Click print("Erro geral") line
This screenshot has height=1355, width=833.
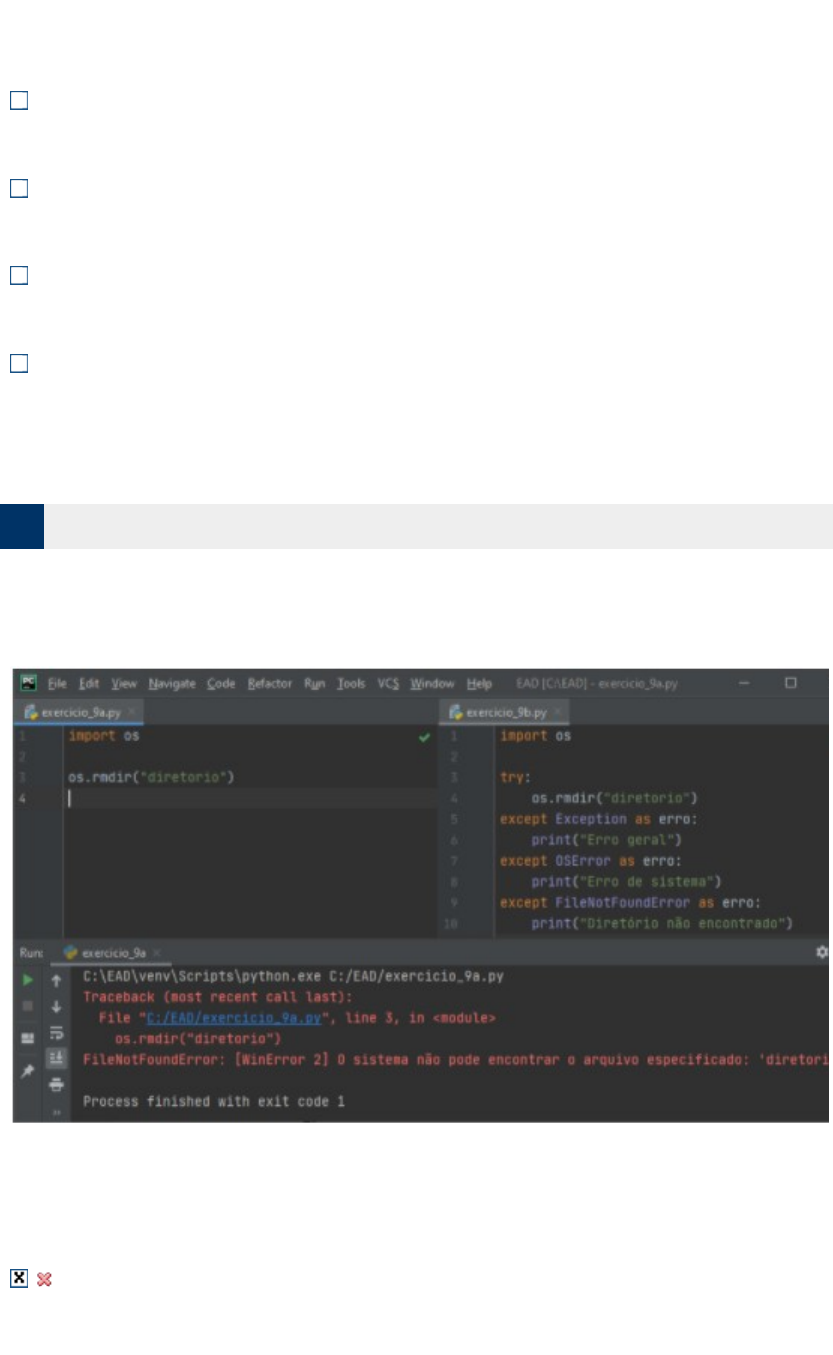(x=606, y=840)
